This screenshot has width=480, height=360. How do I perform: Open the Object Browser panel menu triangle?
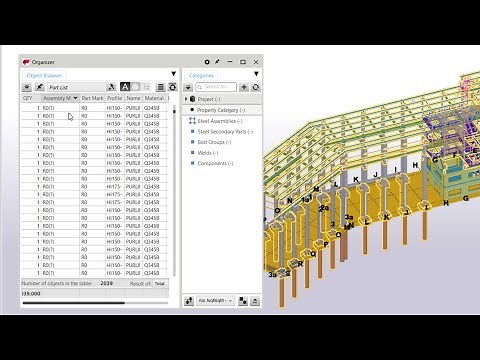pyautogui.click(x=174, y=74)
